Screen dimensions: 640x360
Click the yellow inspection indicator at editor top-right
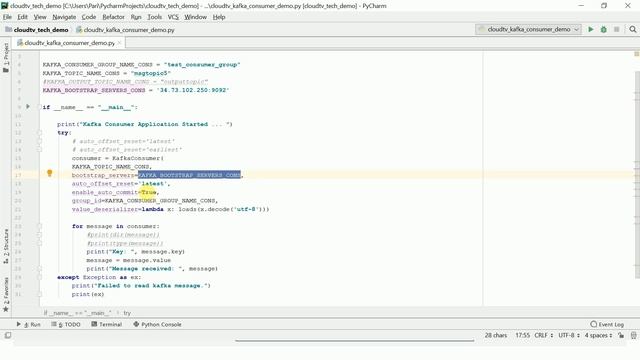[x=636, y=54]
